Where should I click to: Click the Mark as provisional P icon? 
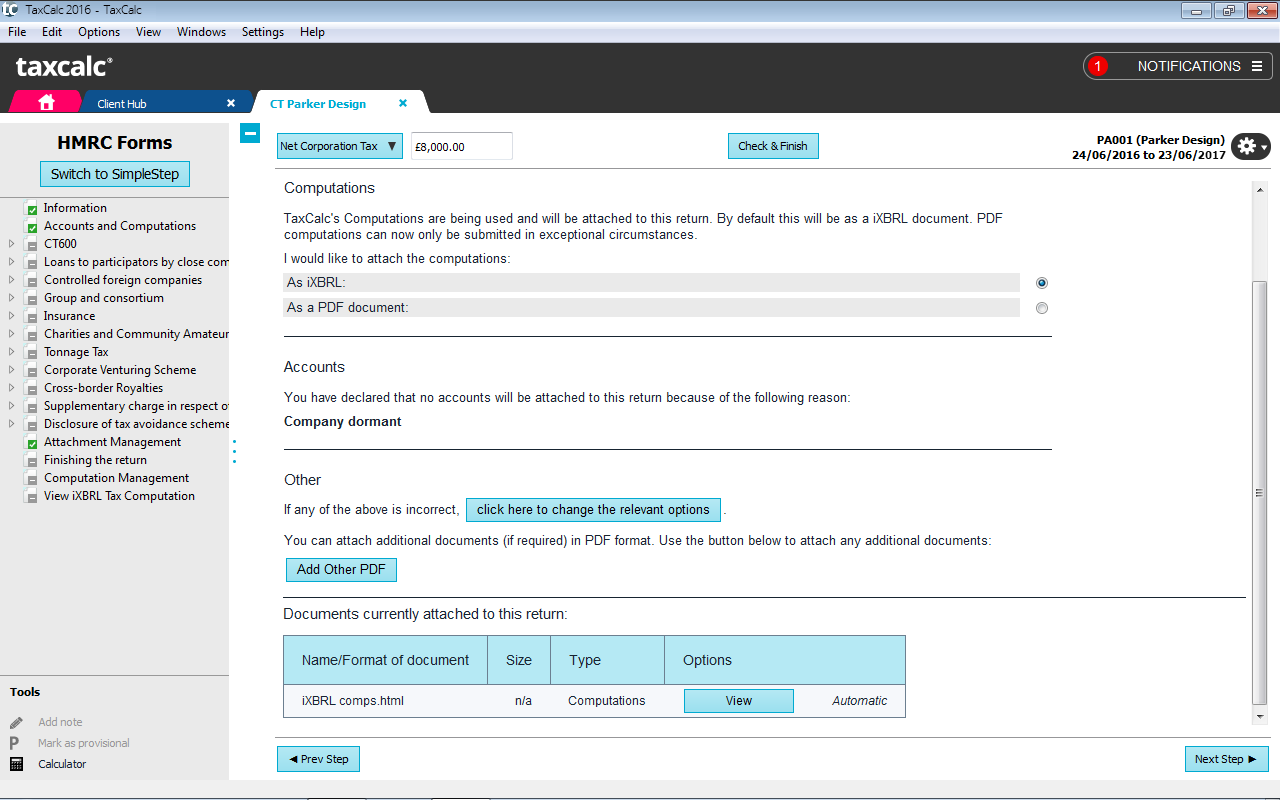pos(15,743)
